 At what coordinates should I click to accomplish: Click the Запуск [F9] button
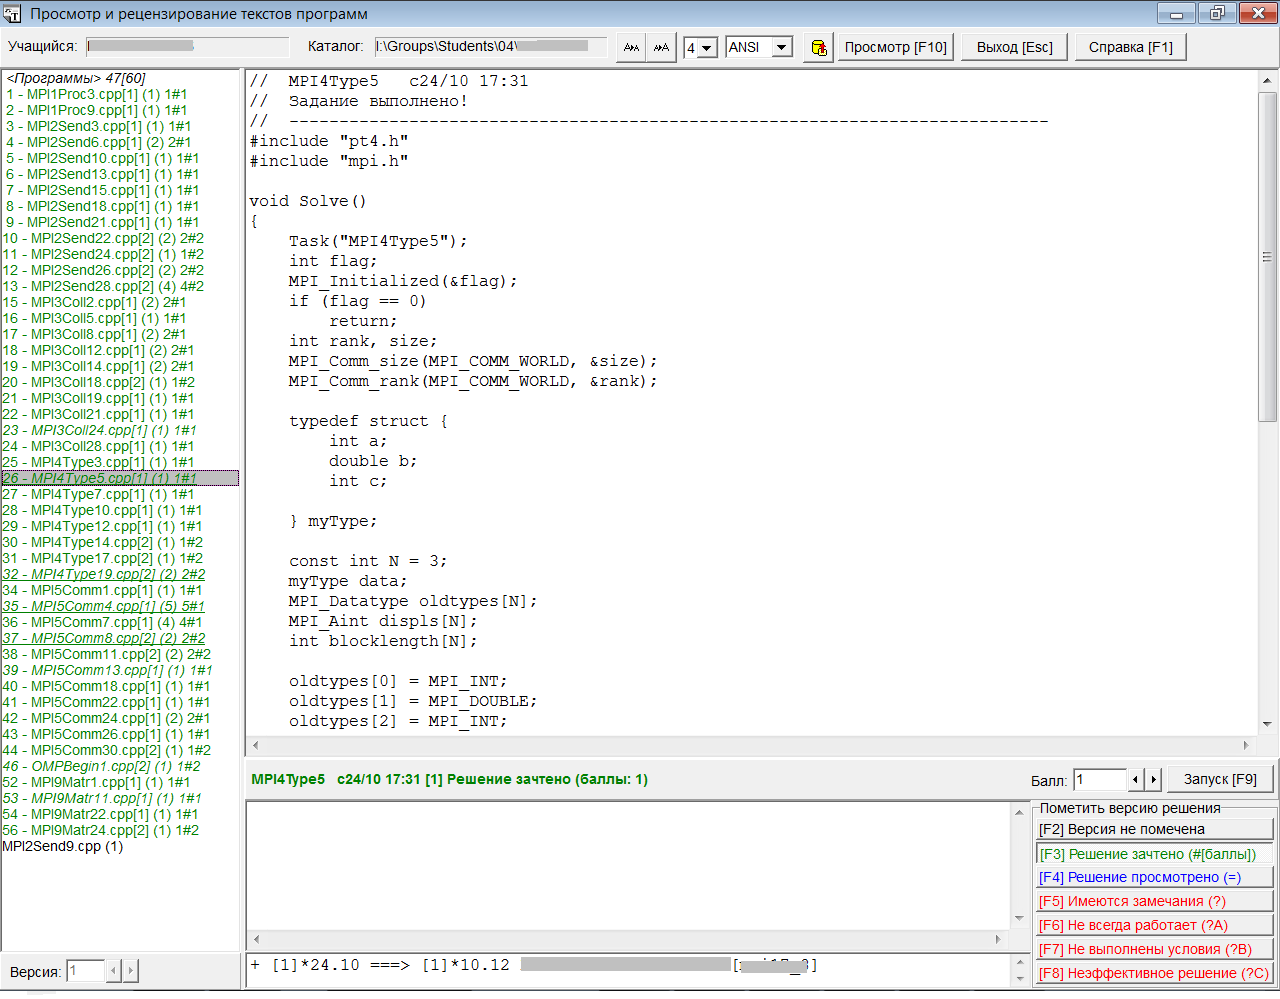coord(1220,779)
